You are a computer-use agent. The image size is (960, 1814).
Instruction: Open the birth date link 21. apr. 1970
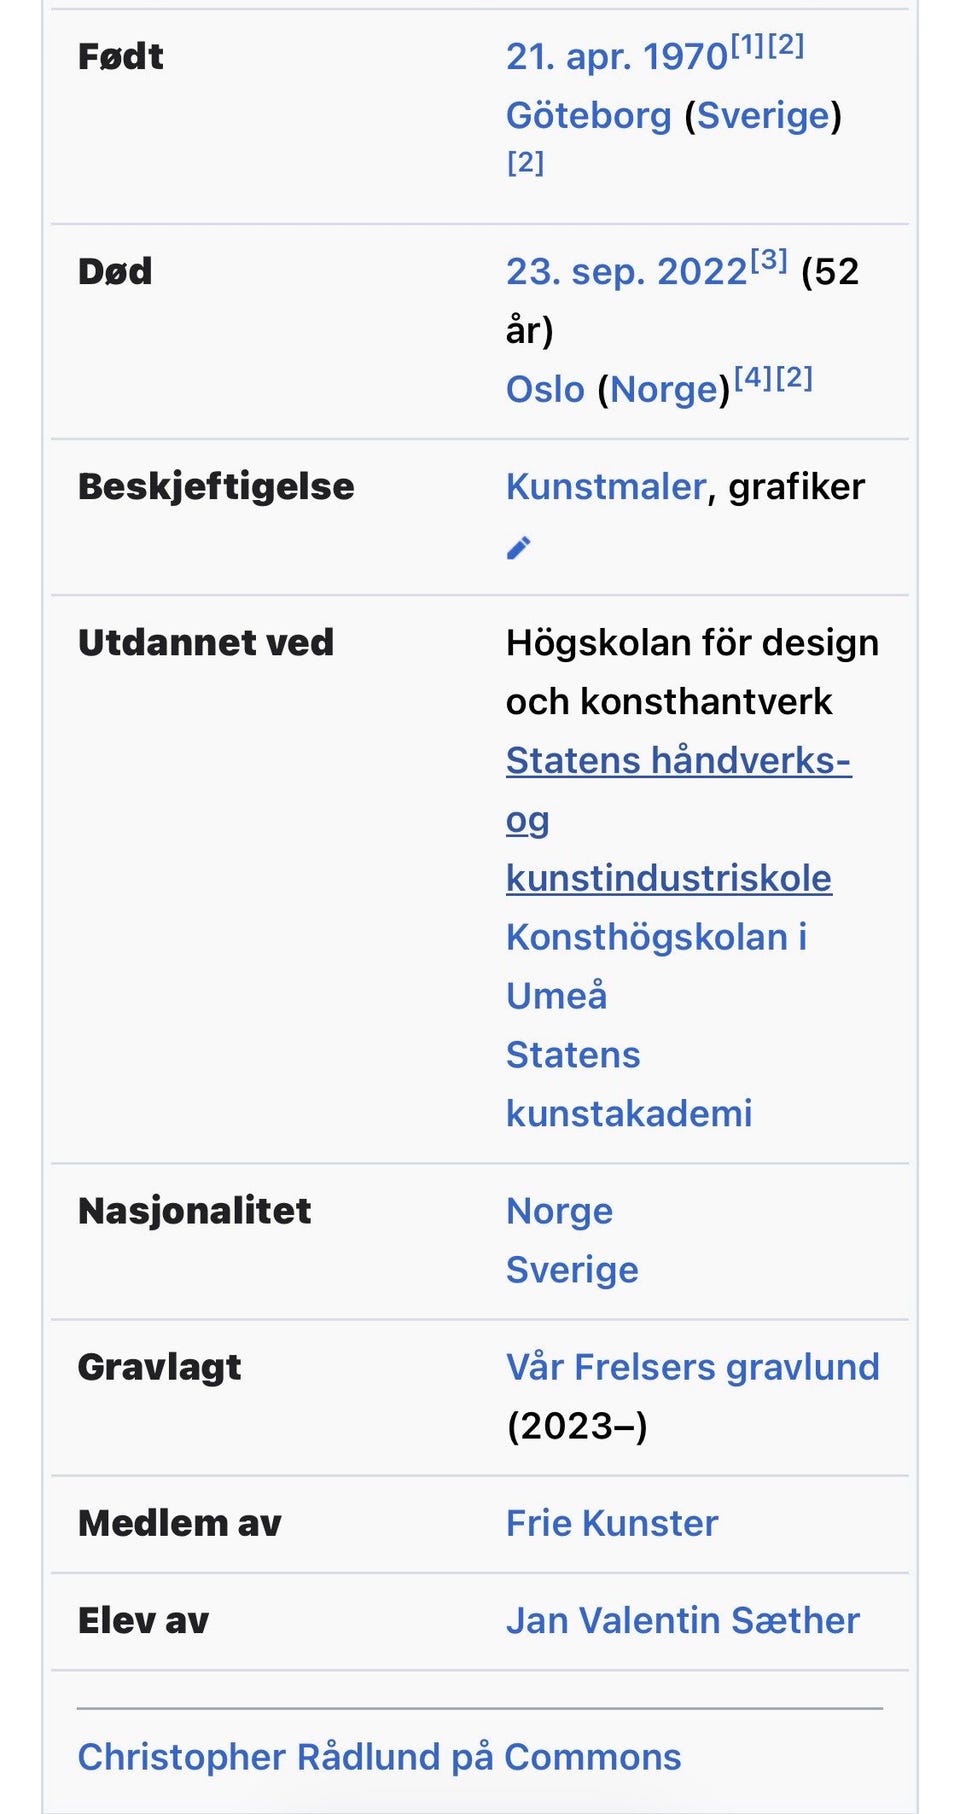click(x=616, y=57)
